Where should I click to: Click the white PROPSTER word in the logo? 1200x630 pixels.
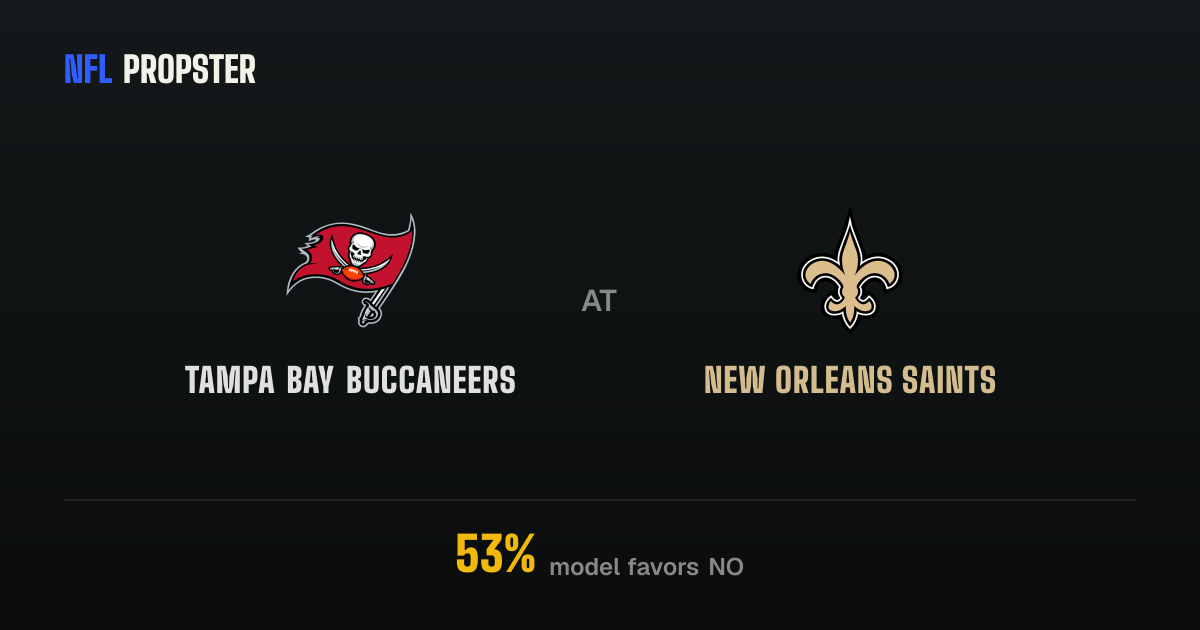coord(189,70)
